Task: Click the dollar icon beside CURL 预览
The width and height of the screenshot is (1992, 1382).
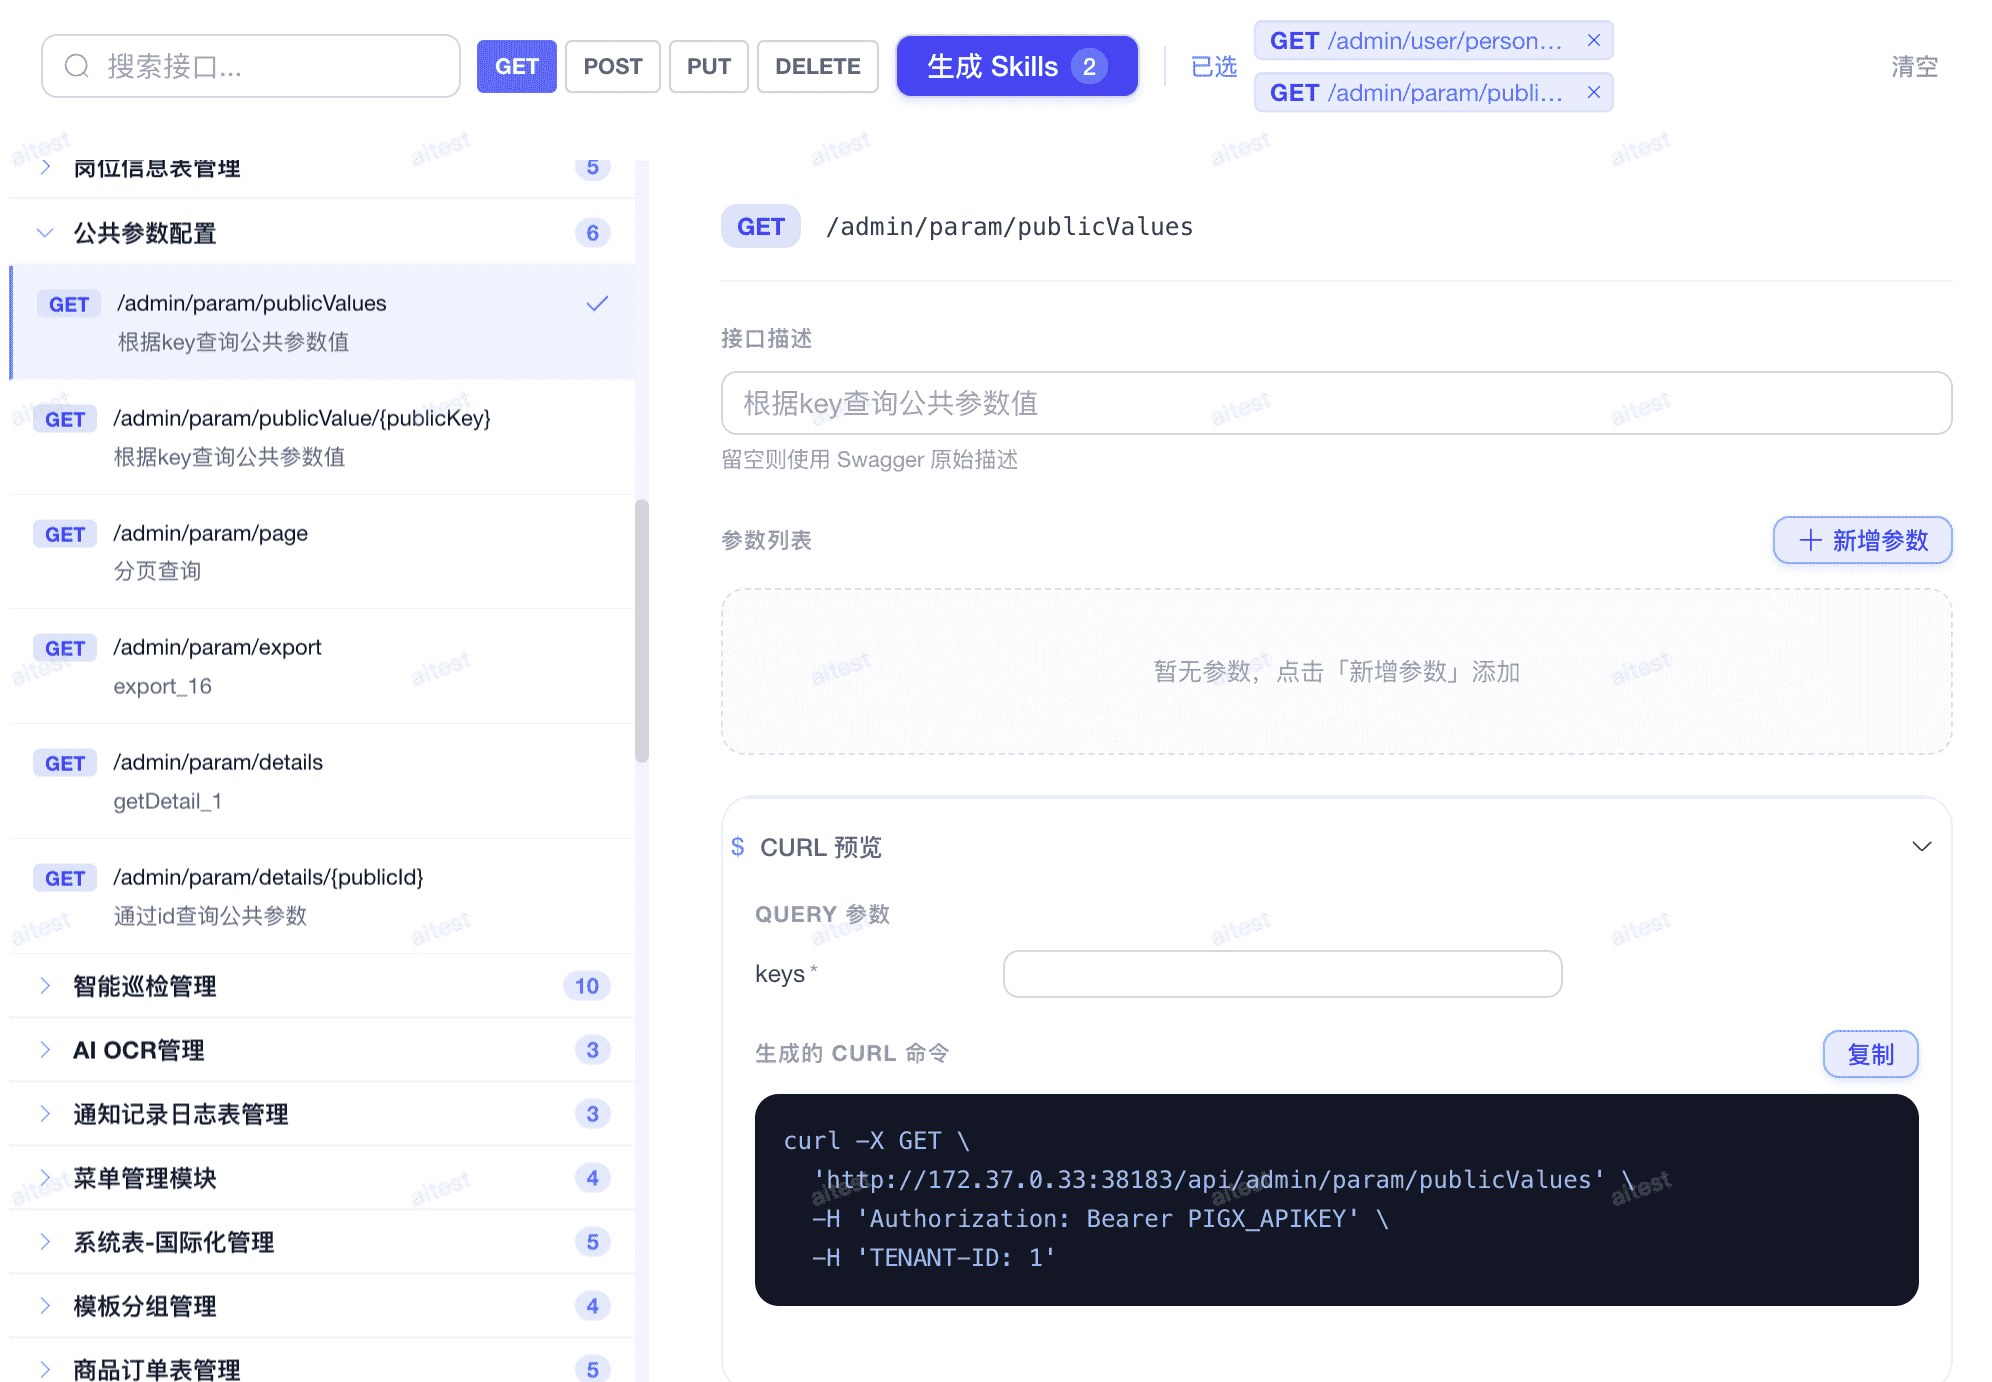Action: click(739, 846)
